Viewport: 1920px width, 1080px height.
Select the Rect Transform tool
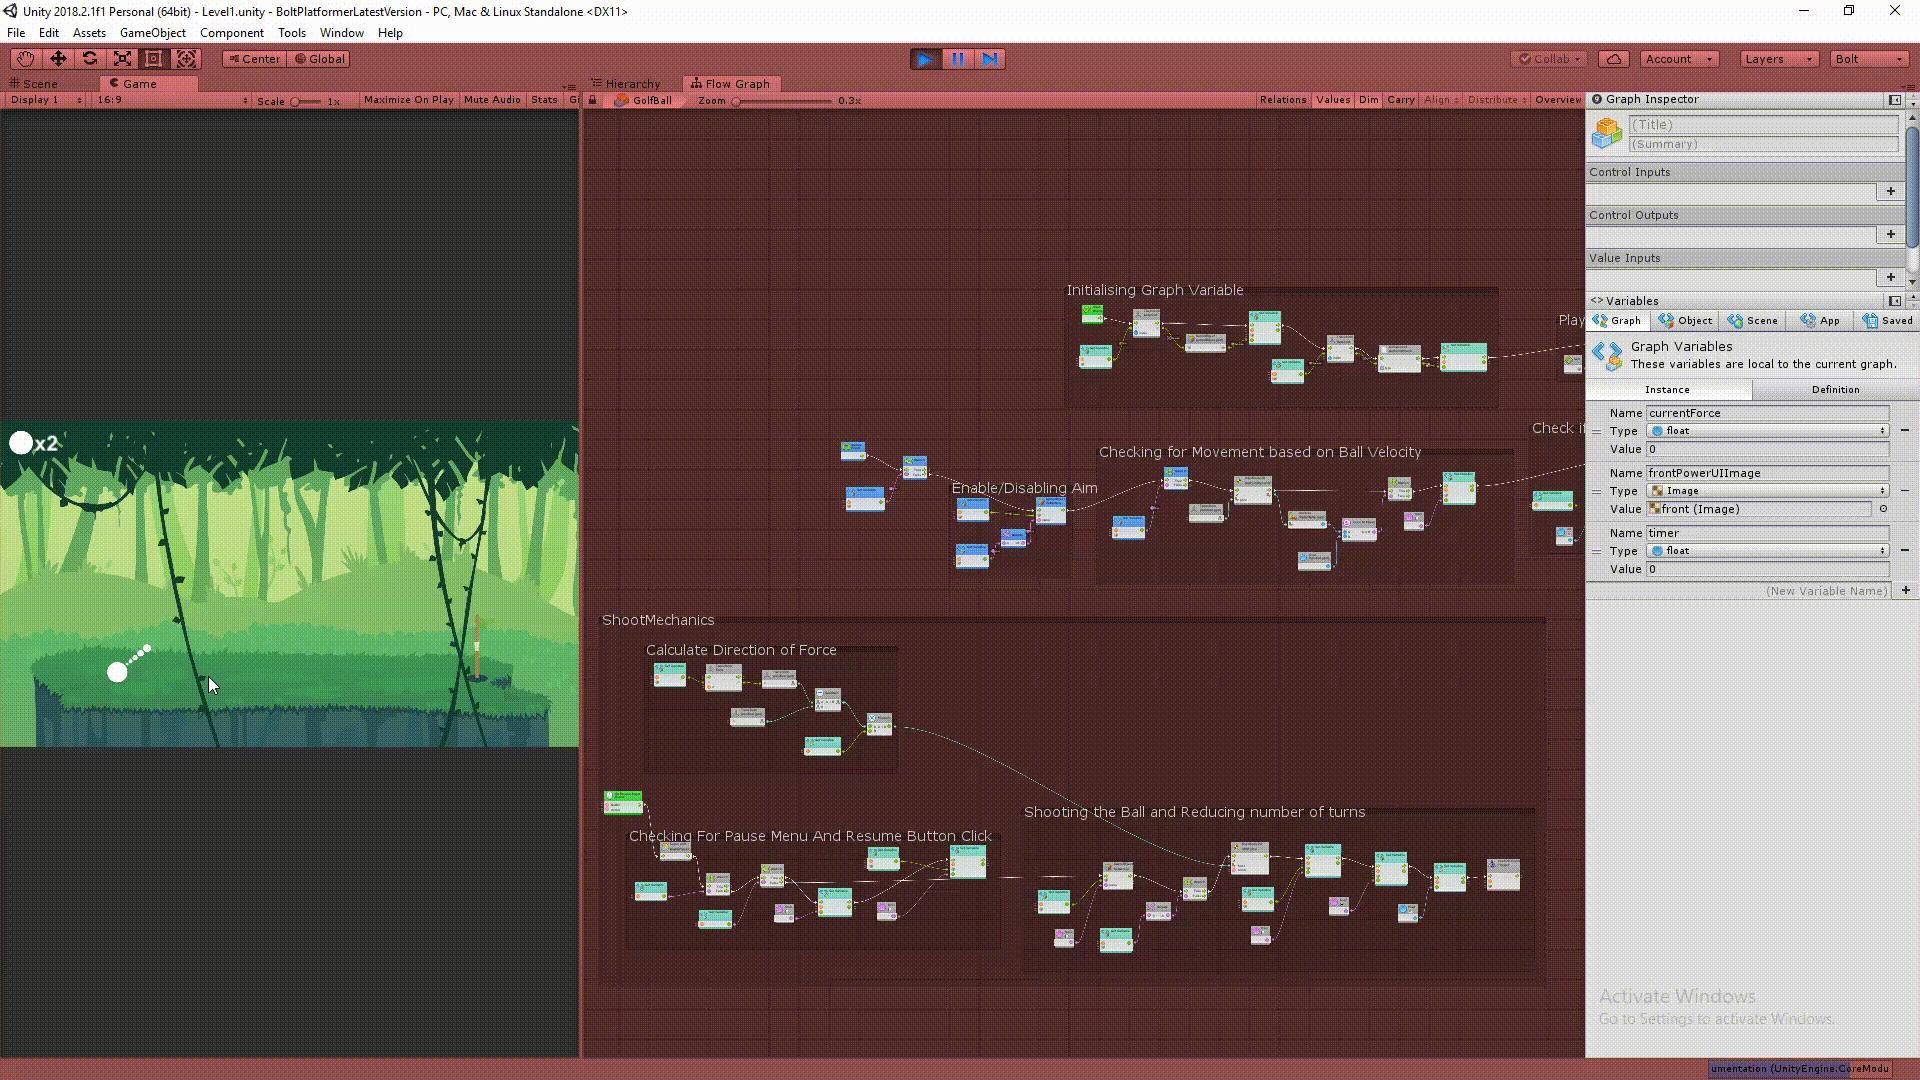tap(154, 59)
